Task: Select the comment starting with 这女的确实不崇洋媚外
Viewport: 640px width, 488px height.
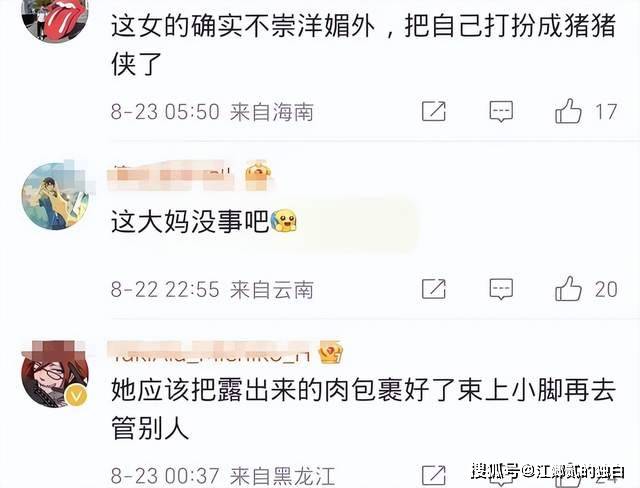Action: click(x=363, y=44)
